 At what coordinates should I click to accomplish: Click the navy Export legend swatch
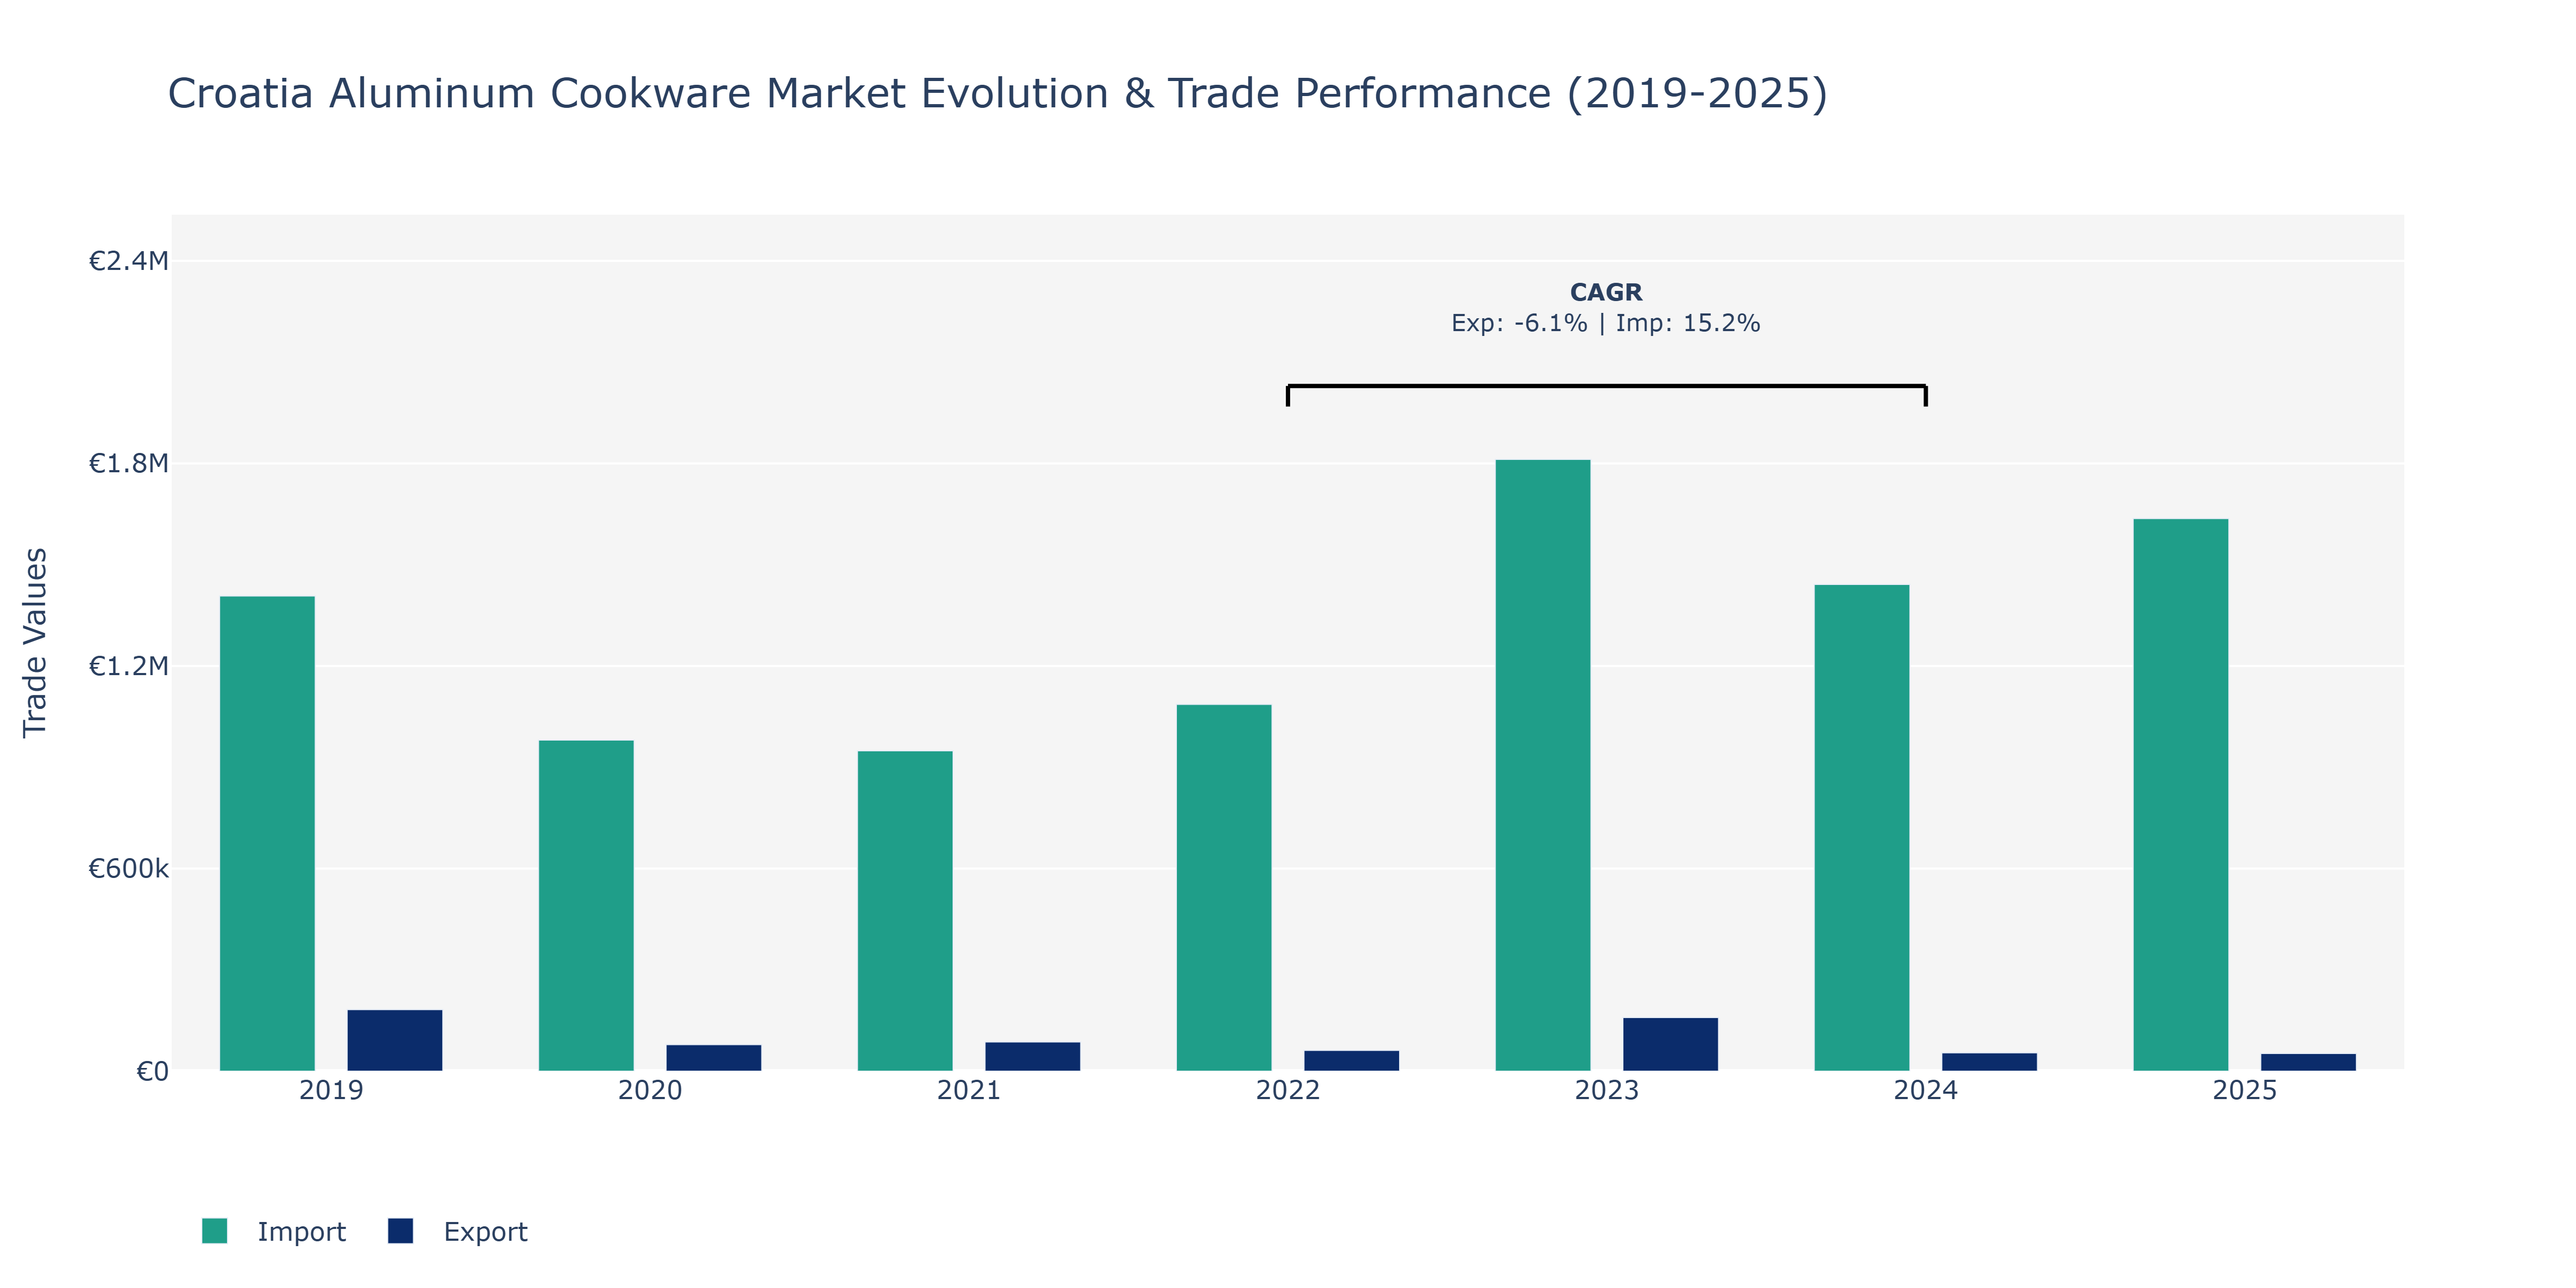(400, 1231)
